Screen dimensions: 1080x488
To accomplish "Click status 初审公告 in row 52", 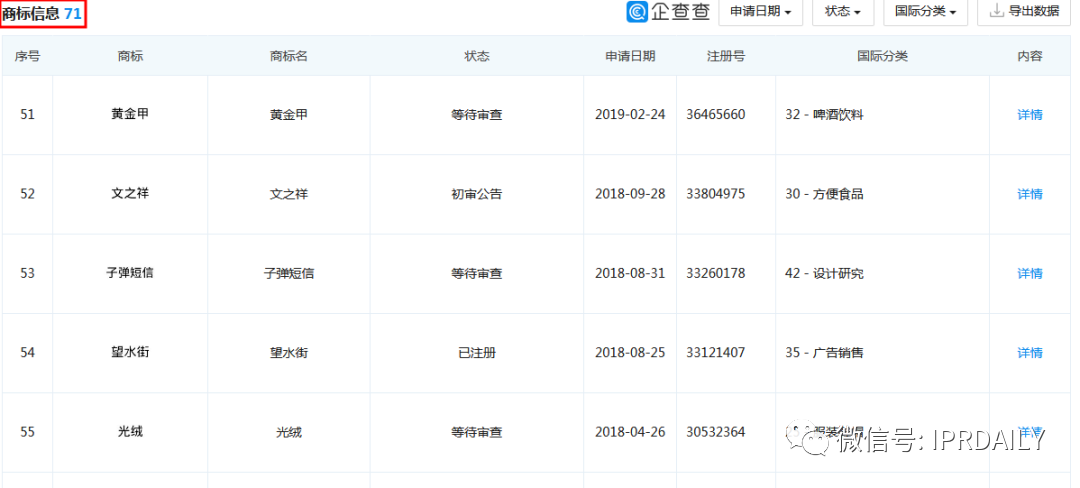I will (477, 194).
